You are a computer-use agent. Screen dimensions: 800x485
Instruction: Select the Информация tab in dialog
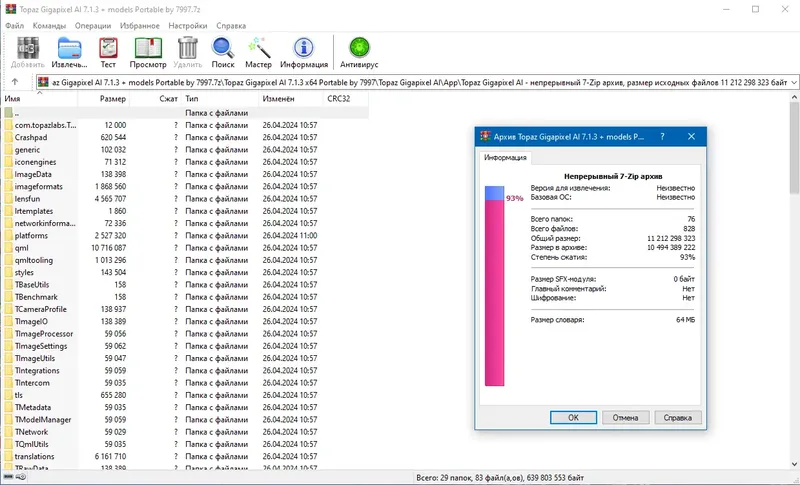505,158
